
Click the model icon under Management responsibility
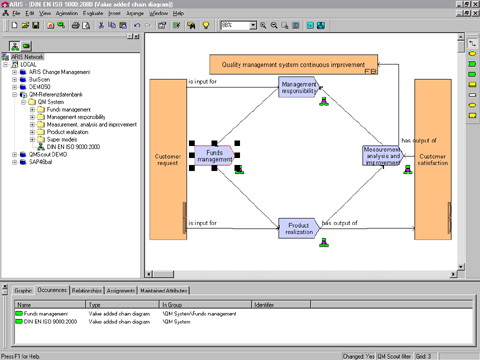[324, 101]
